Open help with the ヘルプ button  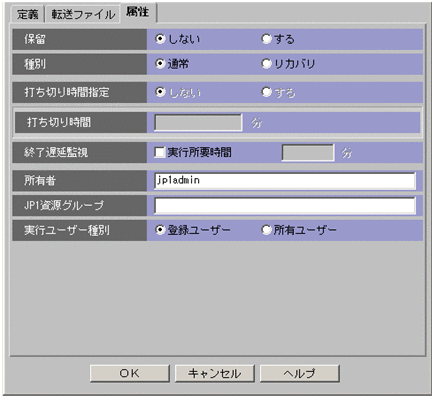point(300,373)
